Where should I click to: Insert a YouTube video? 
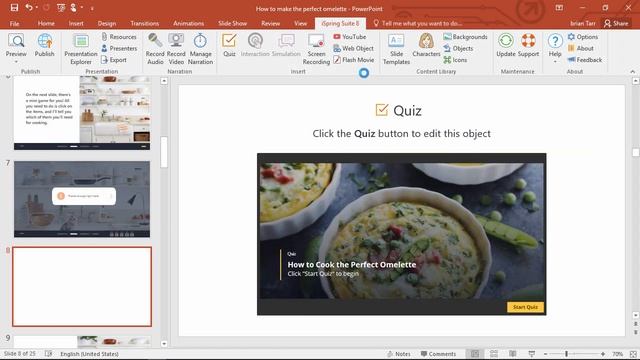350,37
